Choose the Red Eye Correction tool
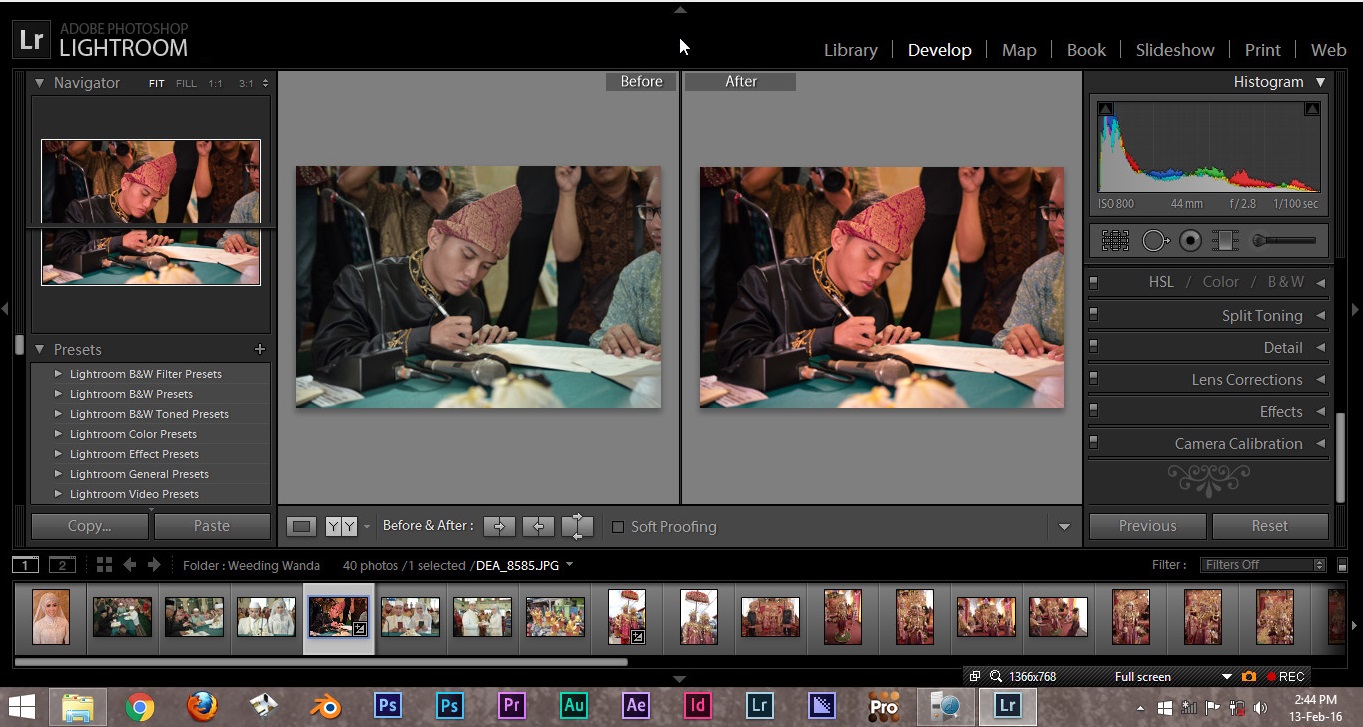This screenshot has width=1363, height=727. click(x=1190, y=240)
